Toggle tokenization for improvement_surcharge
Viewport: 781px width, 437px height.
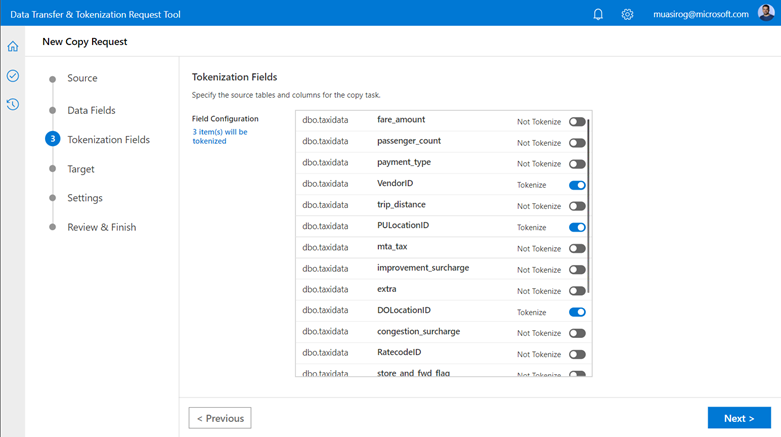point(577,270)
